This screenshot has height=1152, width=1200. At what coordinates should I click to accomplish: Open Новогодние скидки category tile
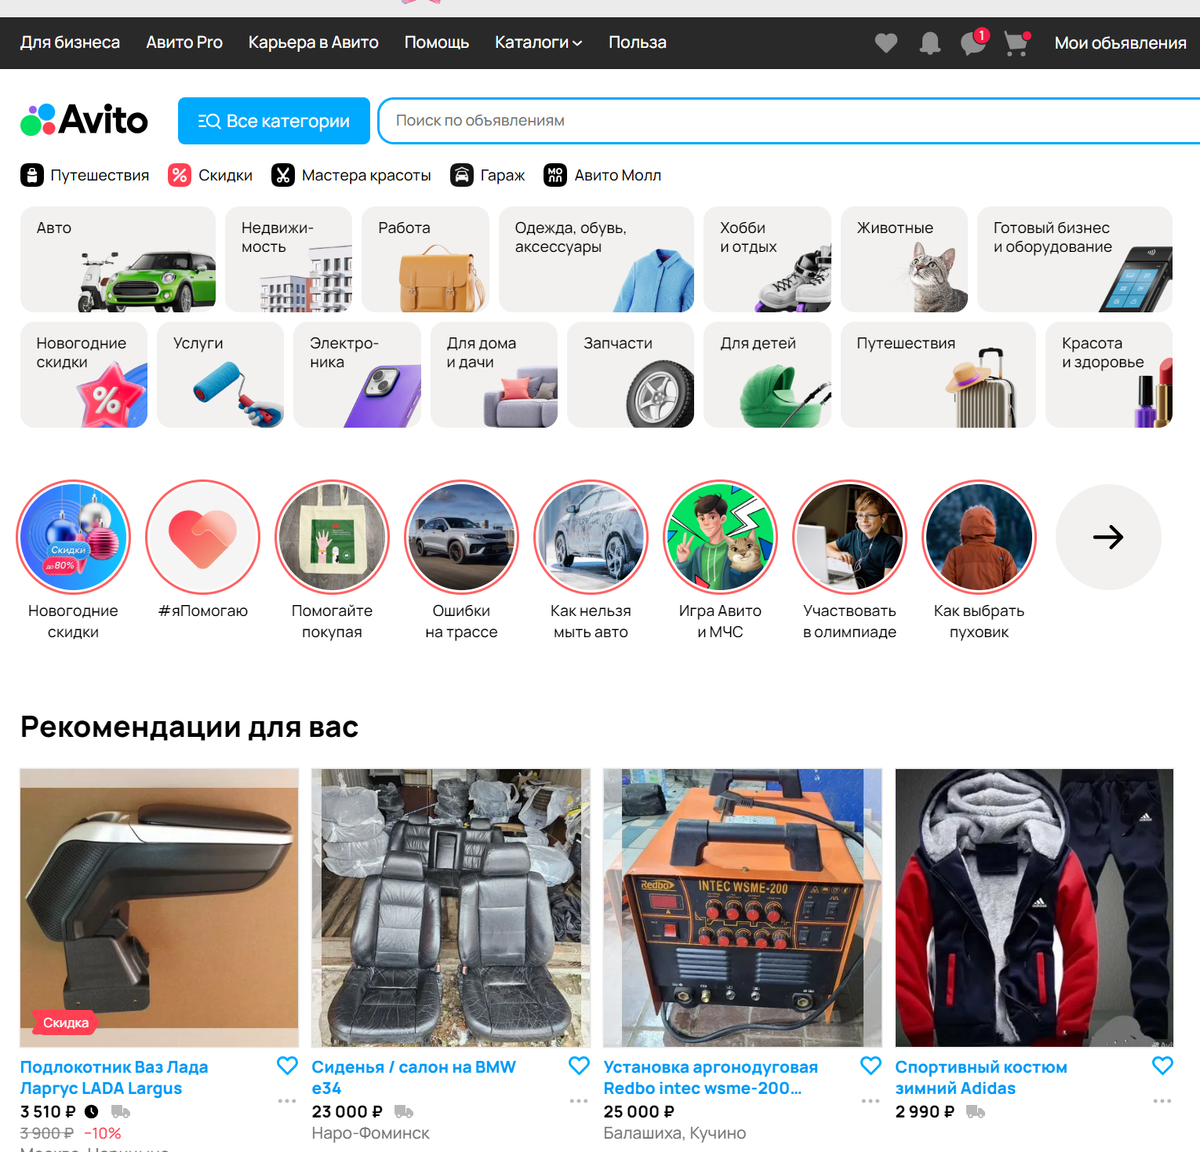point(84,375)
